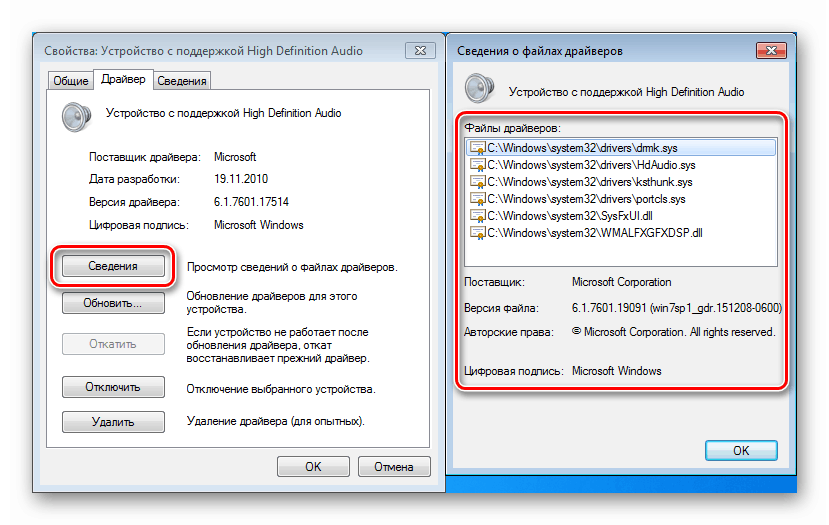Click the Отмена button
829x525 pixels.
click(394, 467)
